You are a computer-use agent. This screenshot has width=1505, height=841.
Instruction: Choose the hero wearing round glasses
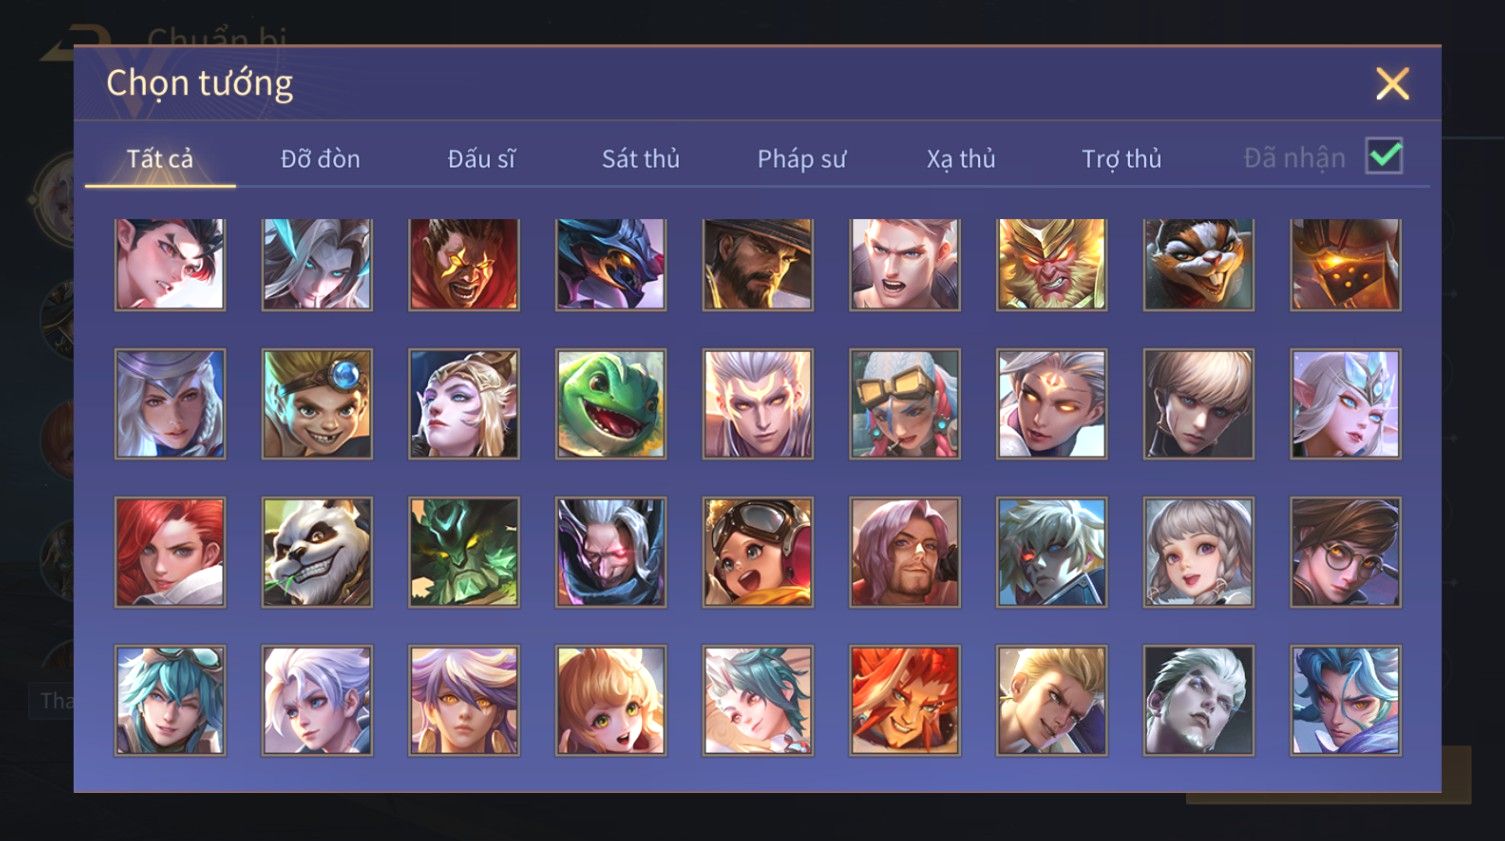pos(1346,552)
